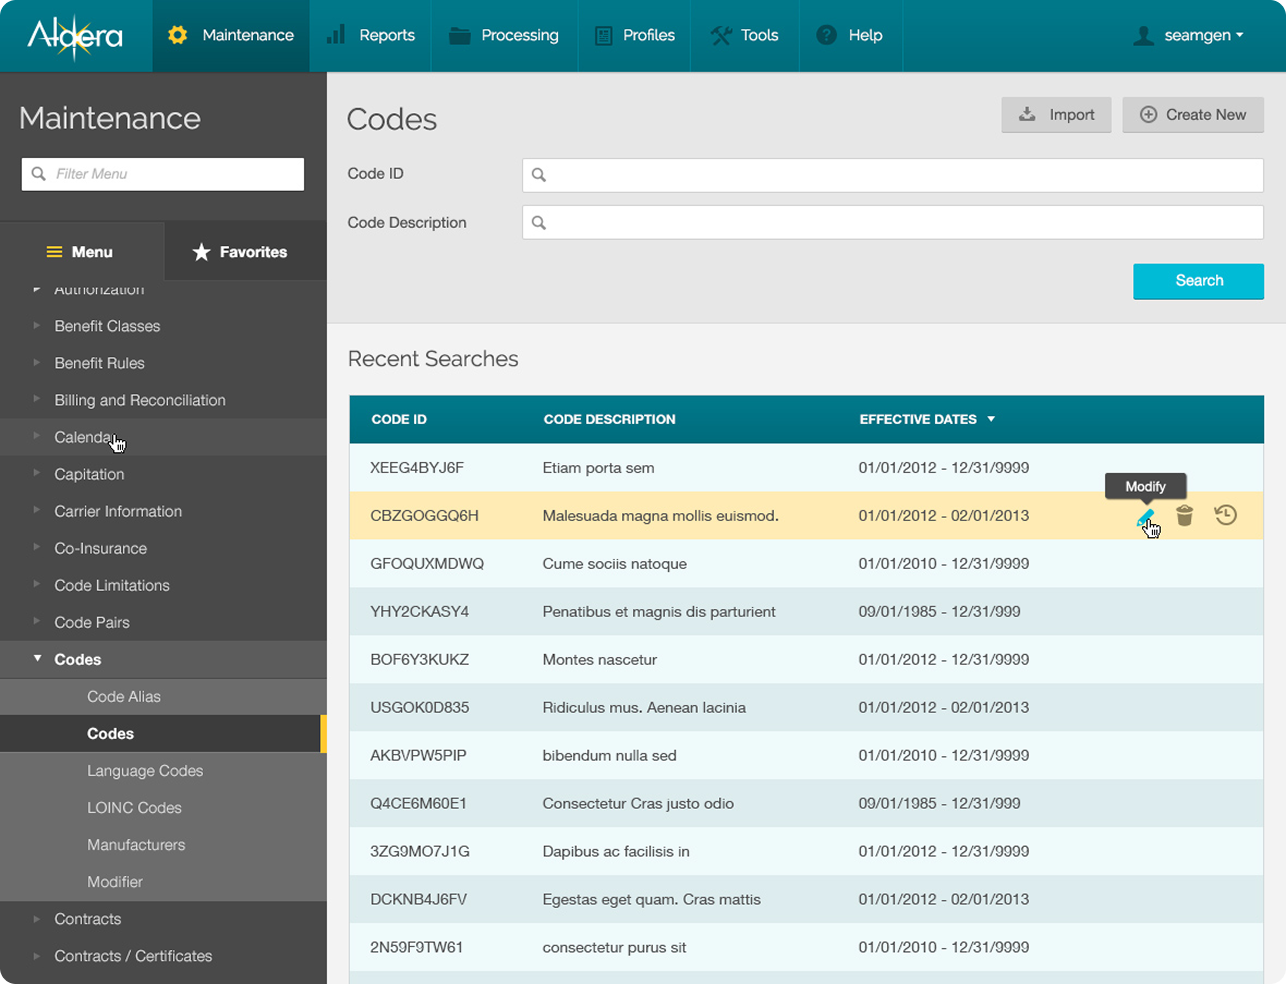Click the Code ID input field

pyautogui.click(x=893, y=175)
